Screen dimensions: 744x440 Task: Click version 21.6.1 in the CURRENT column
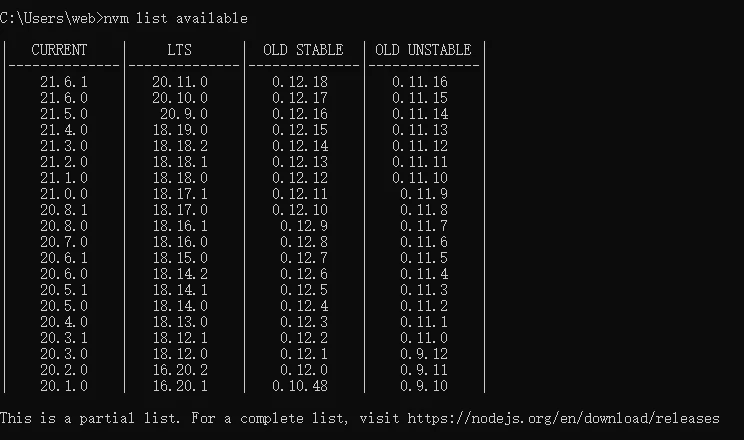coord(64,82)
